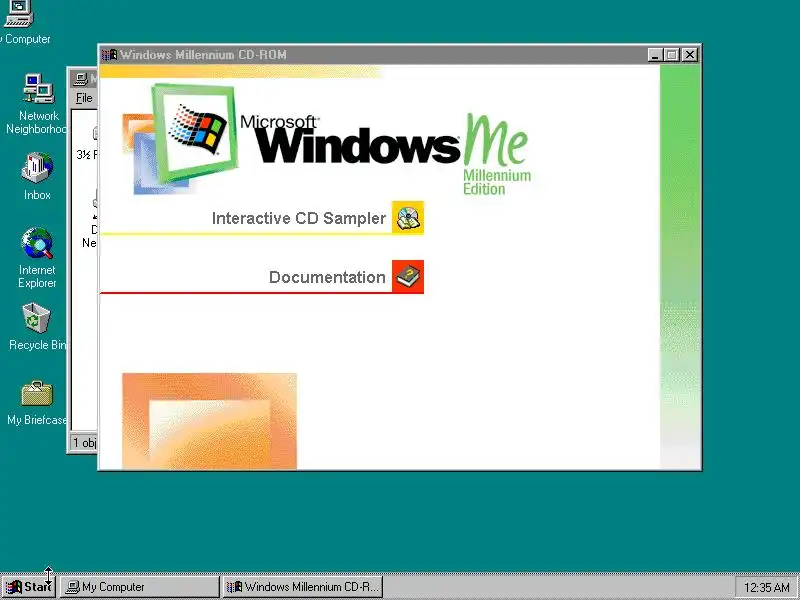Click the Windows Millennium CD-R... taskbar button

click(x=303, y=587)
